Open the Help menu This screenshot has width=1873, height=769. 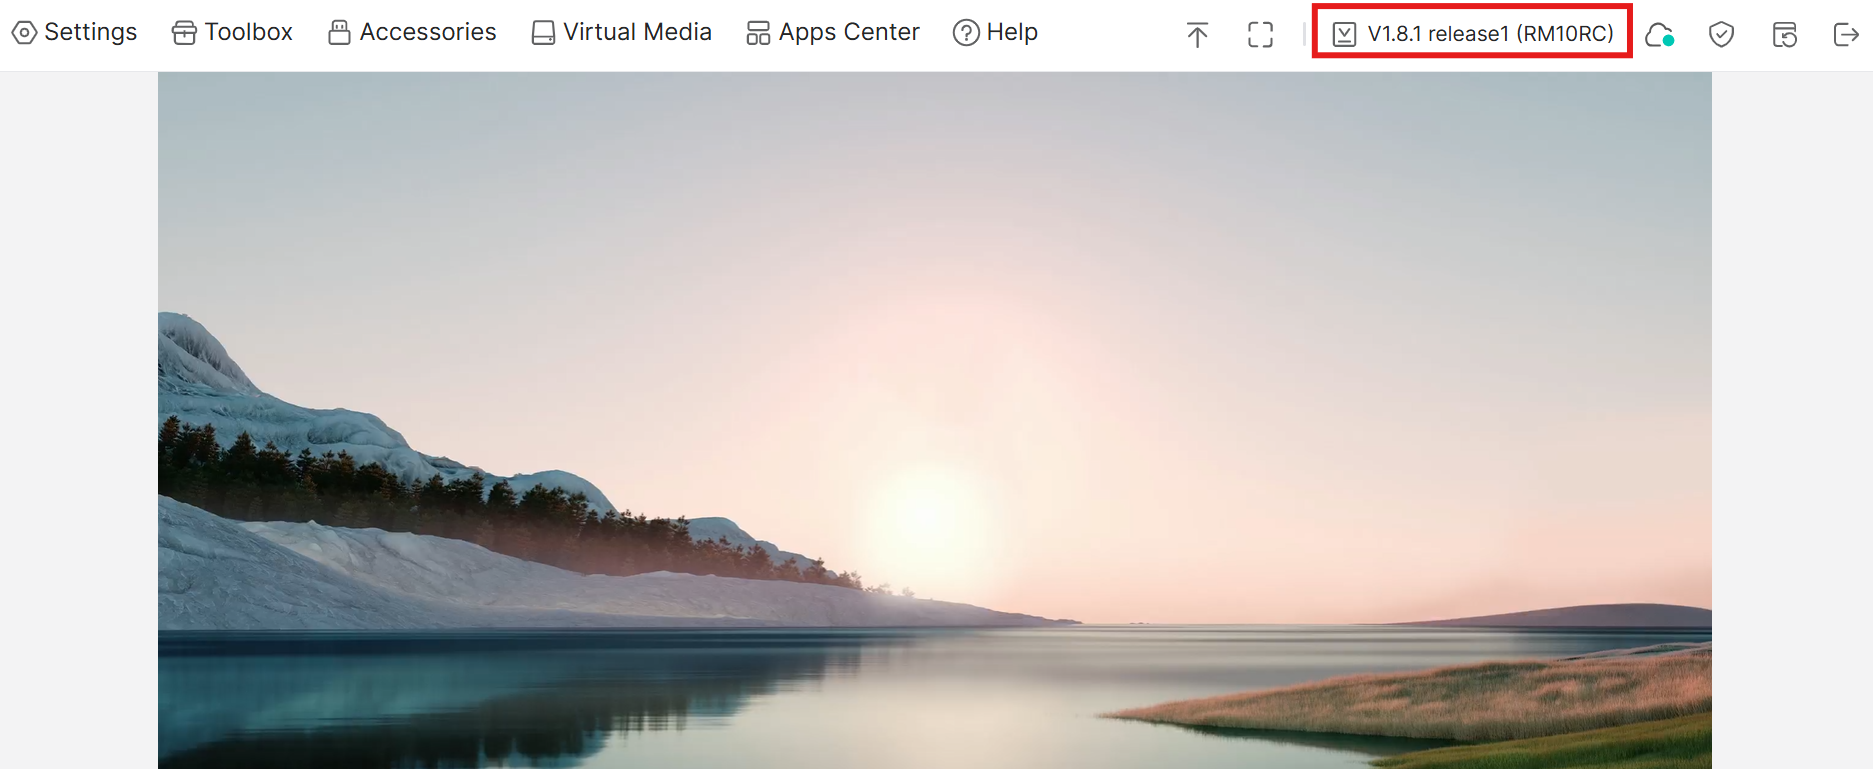(x=1011, y=32)
